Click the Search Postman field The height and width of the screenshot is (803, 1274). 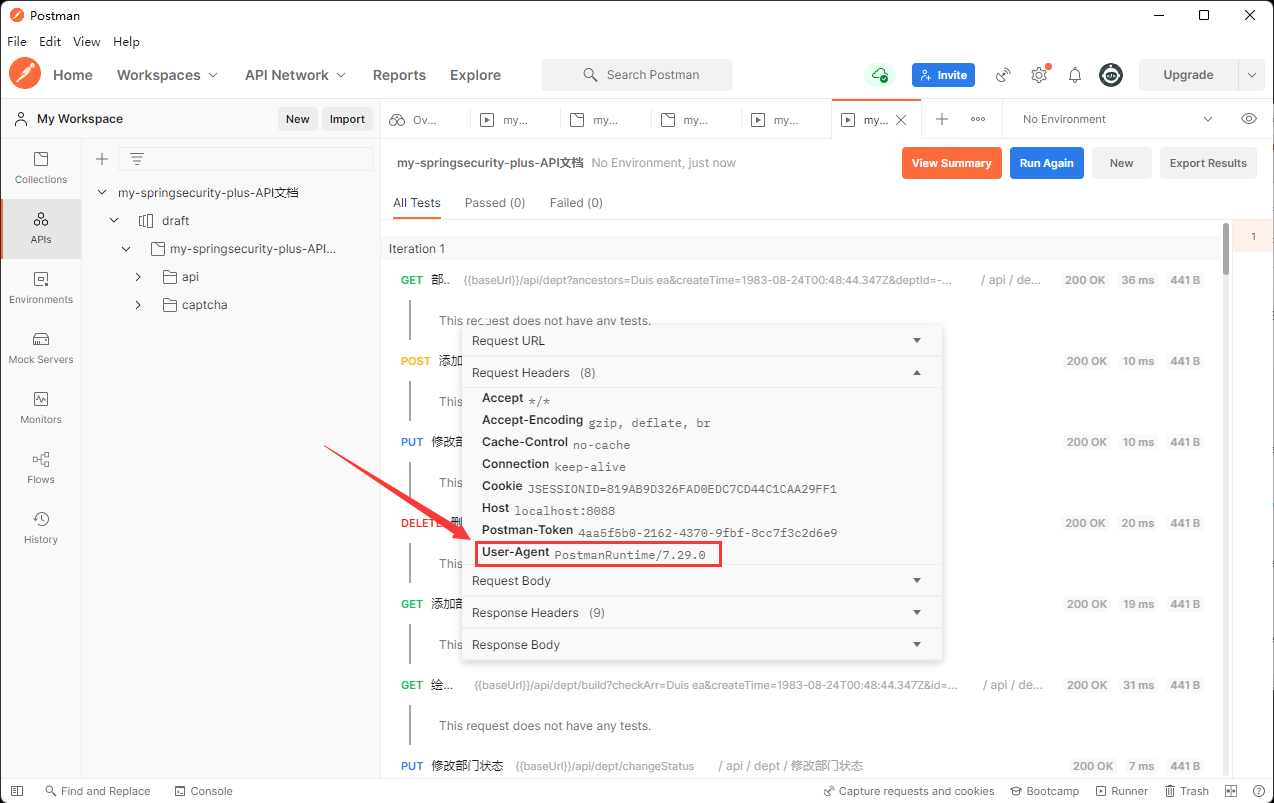637,75
